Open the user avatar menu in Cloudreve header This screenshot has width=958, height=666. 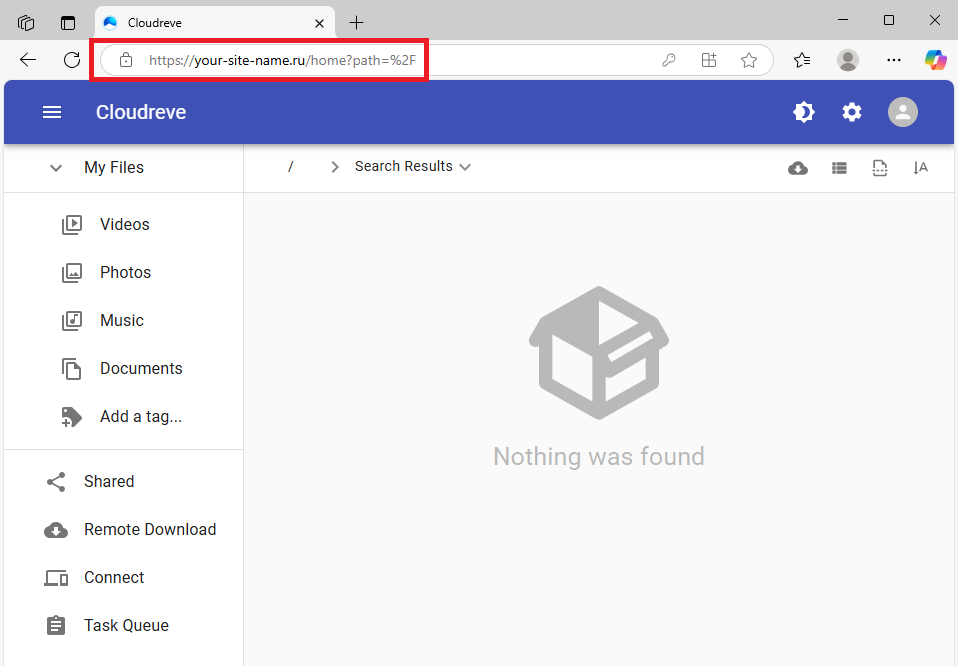tap(902, 112)
